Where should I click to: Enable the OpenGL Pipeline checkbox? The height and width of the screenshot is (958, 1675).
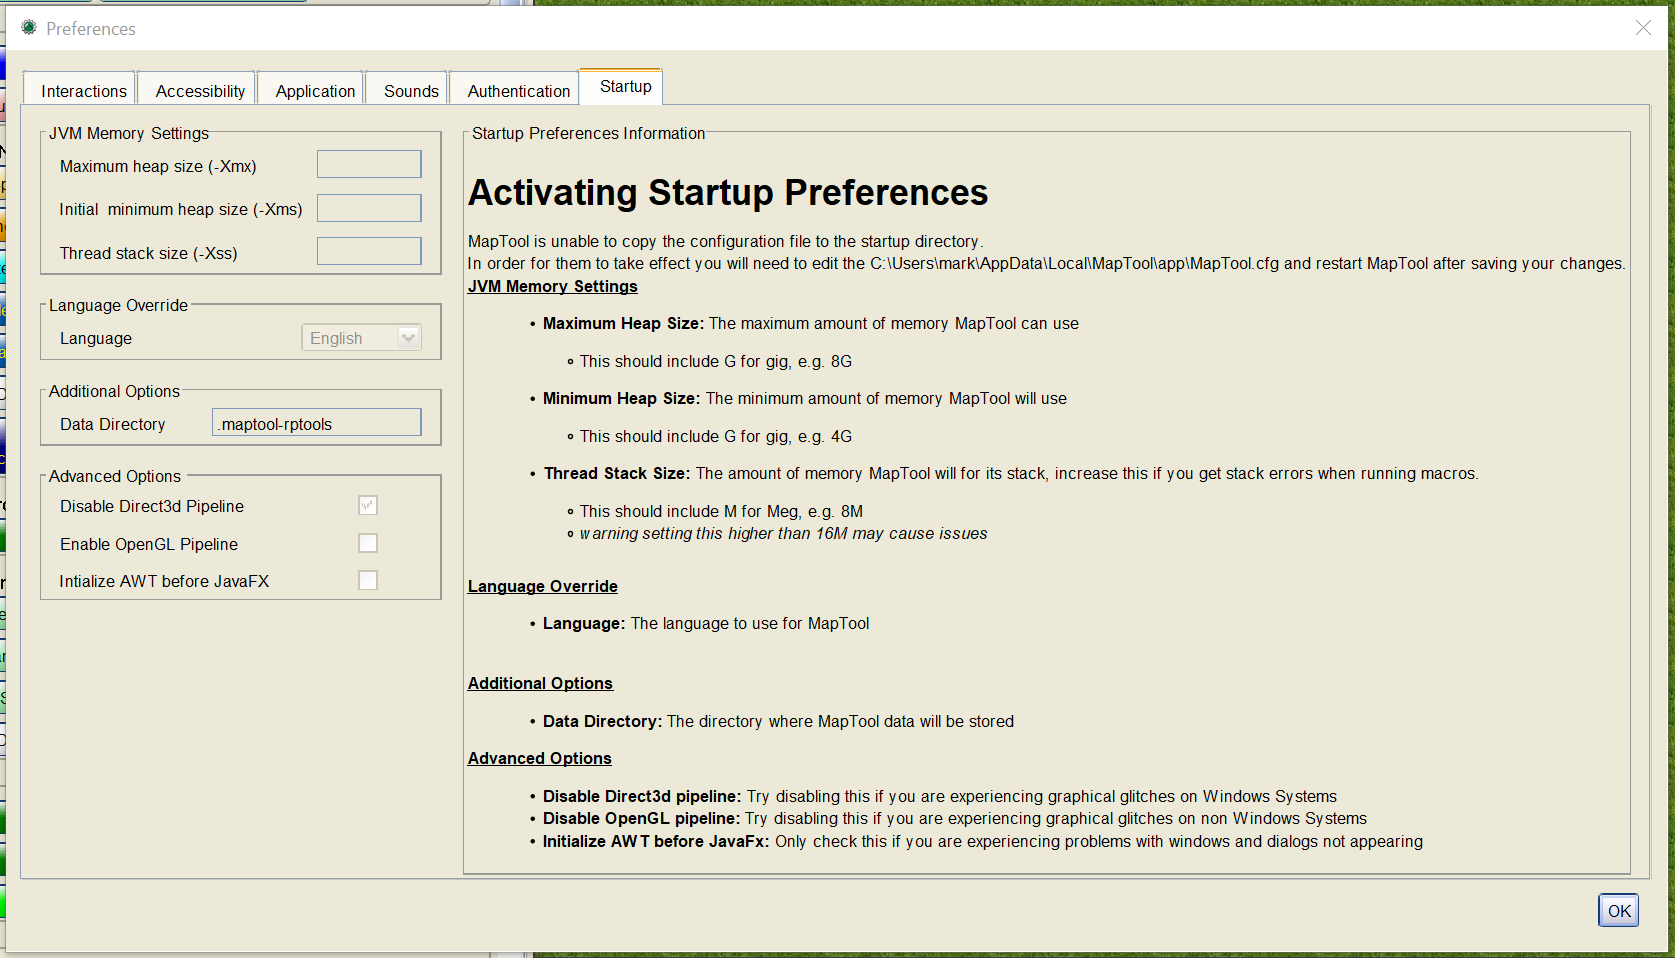368,543
